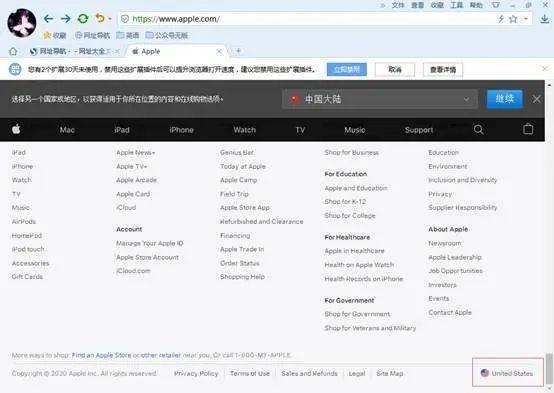Open the Privacy Policy footer link
554x393 pixels.
(x=196, y=373)
